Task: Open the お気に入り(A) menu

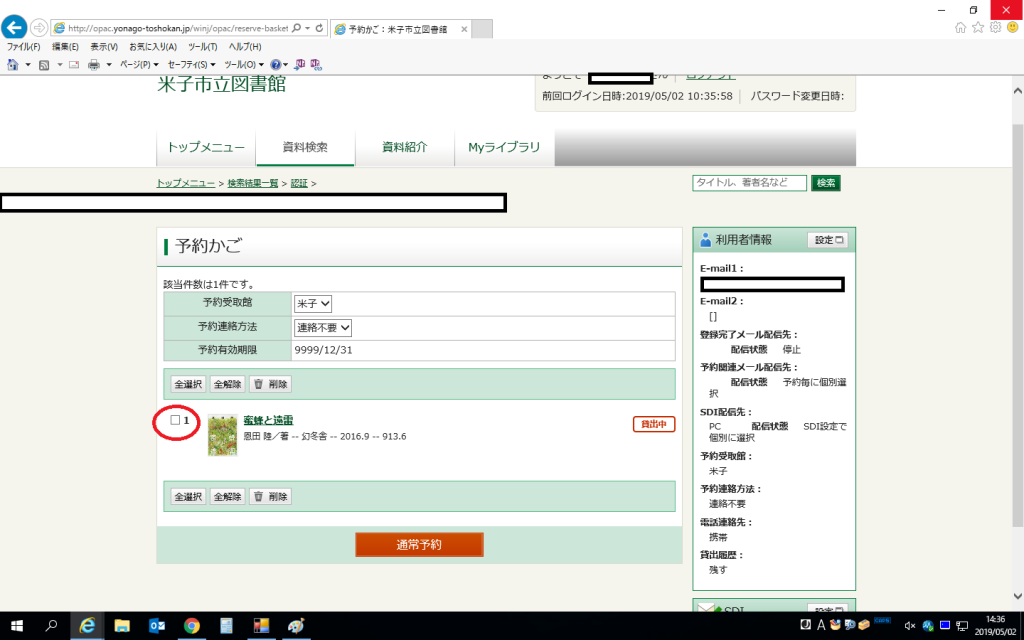Action: (x=153, y=47)
